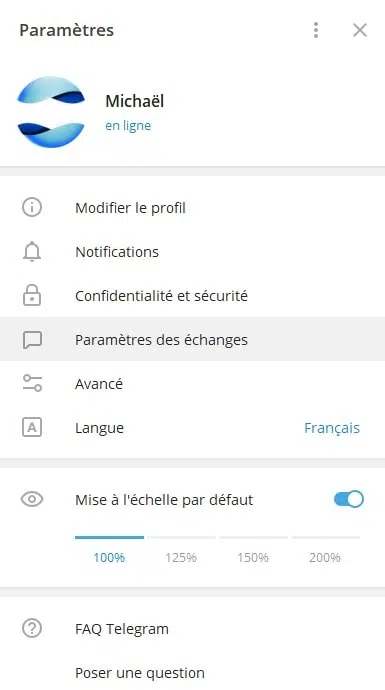Screen dimensions: 385x690
Task: Click the letter A Langue icon
Action: [x=32, y=427]
